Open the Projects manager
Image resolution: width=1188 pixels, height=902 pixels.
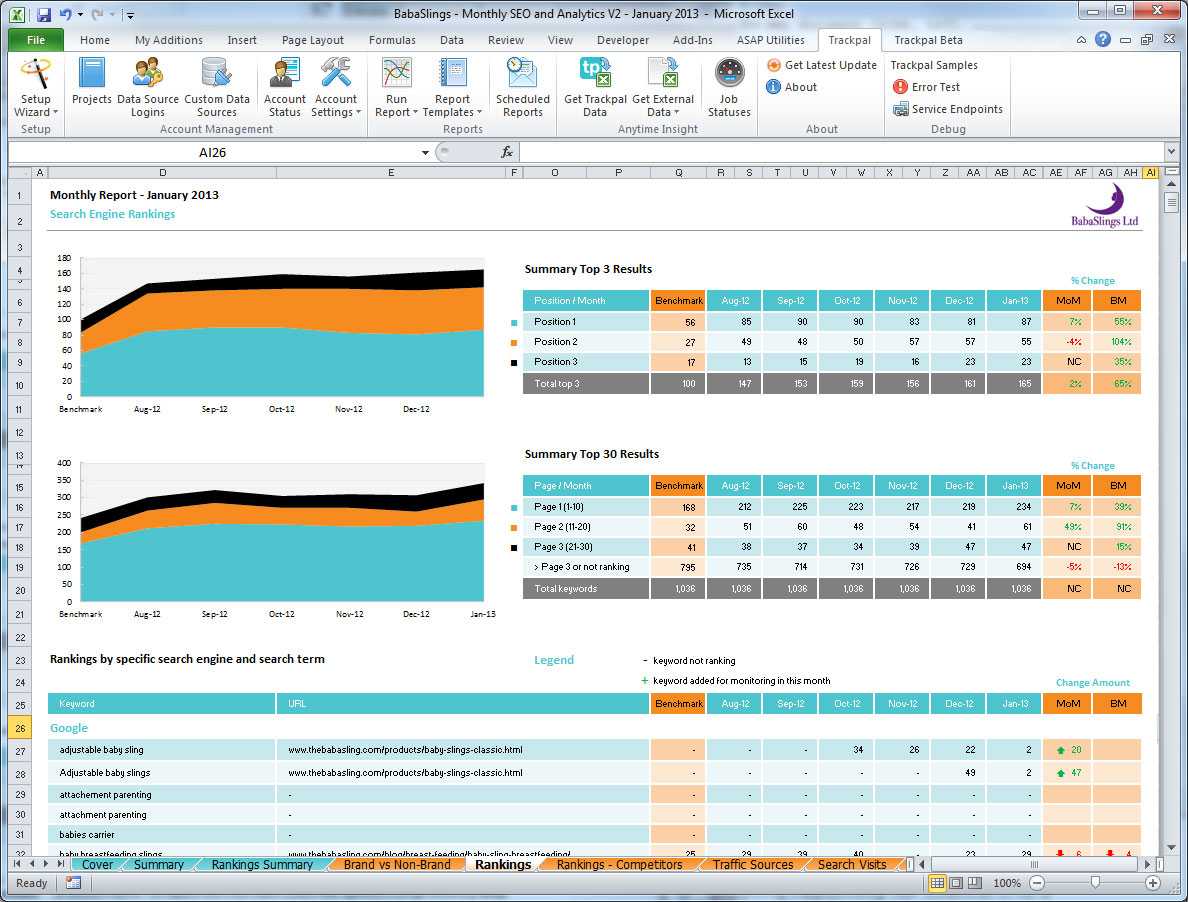tap(92, 82)
